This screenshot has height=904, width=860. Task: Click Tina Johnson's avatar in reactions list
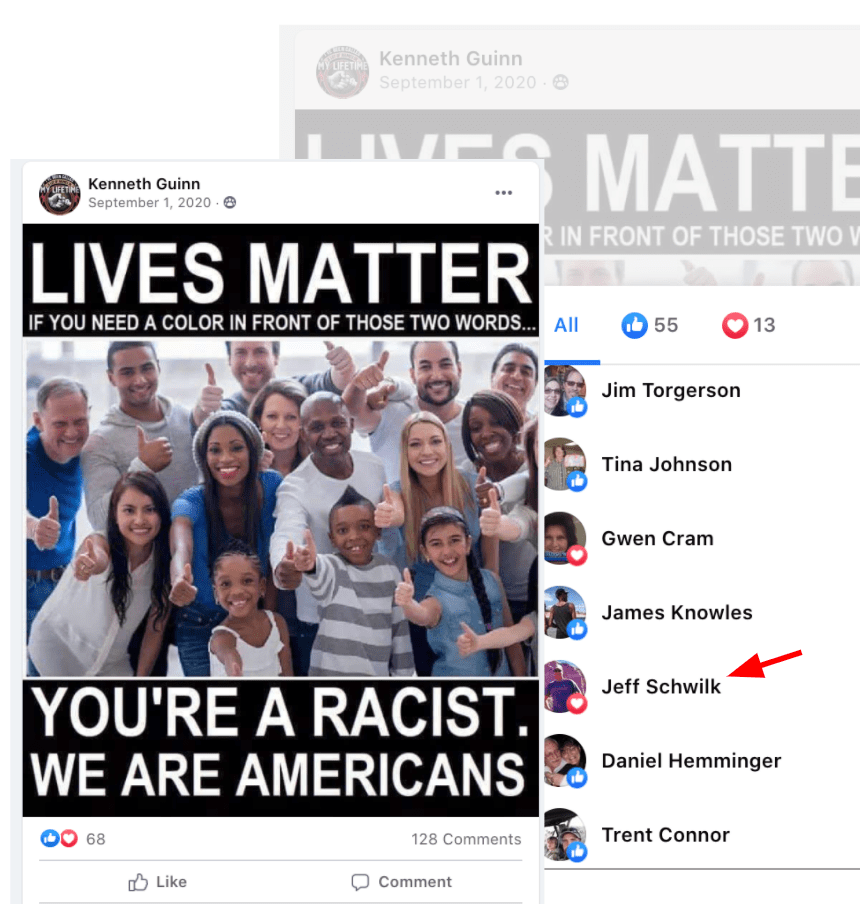[x=564, y=464]
